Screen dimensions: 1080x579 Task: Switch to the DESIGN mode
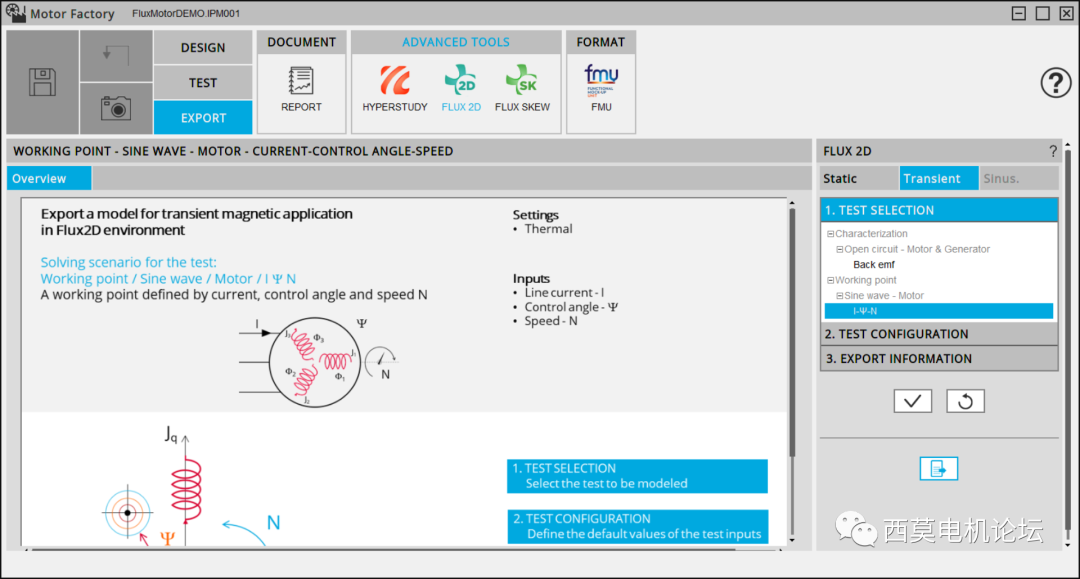[203, 48]
